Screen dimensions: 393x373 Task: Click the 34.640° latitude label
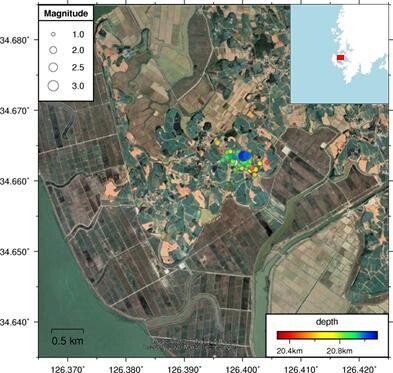pos(15,322)
